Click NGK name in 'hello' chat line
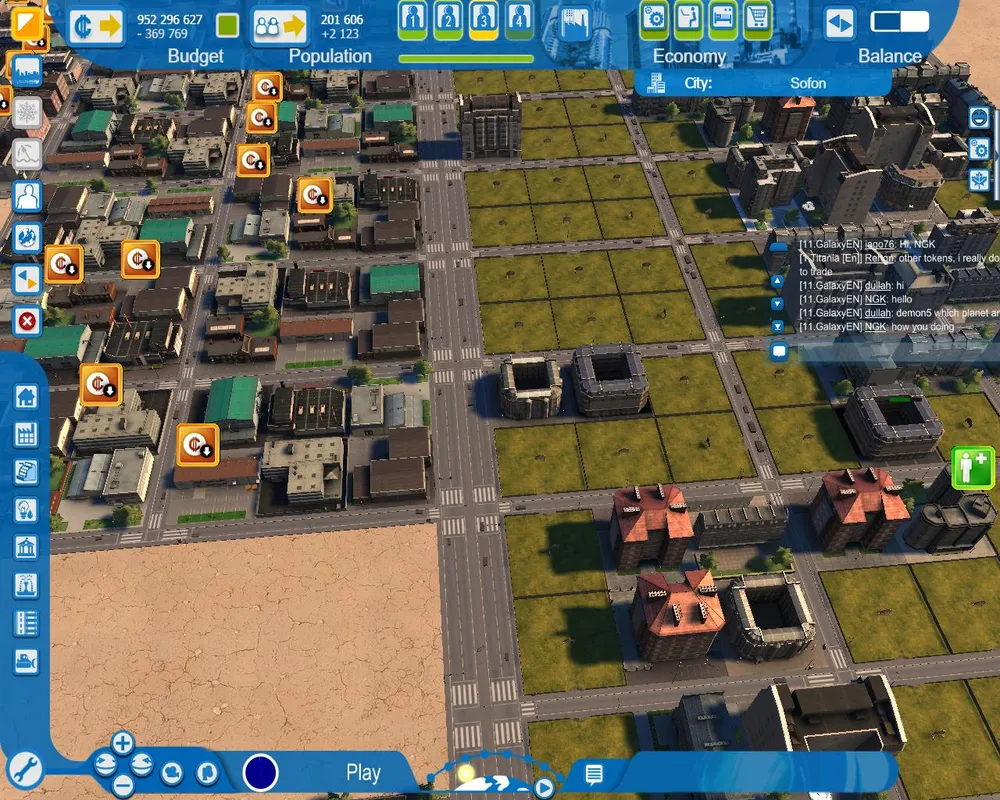This screenshot has width=1000, height=800. tap(875, 299)
